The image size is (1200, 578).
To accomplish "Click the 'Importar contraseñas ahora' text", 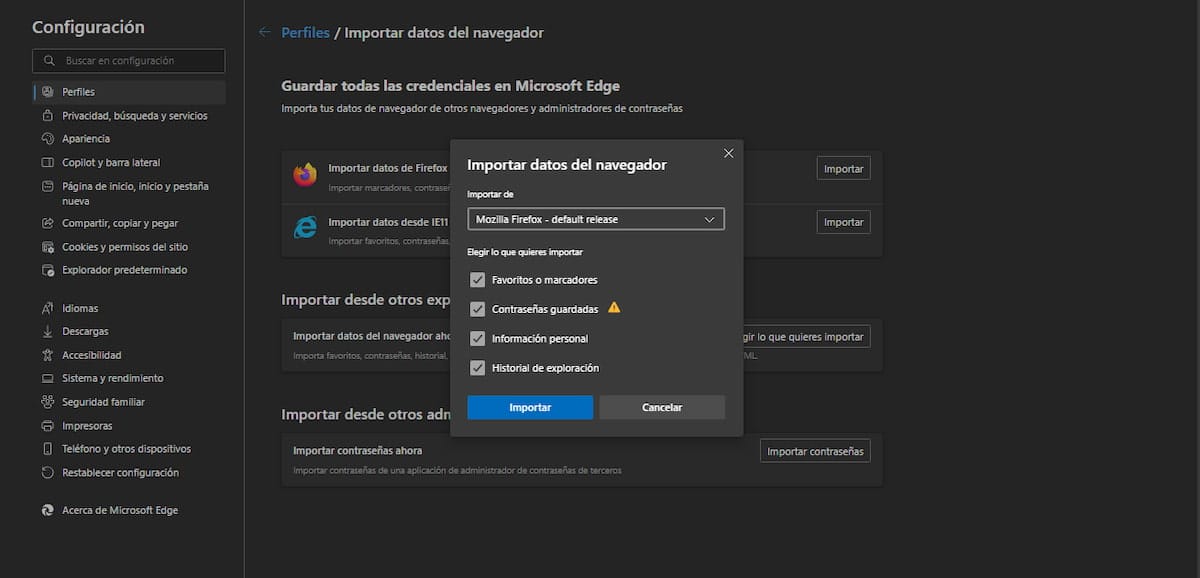I will click(x=357, y=450).
